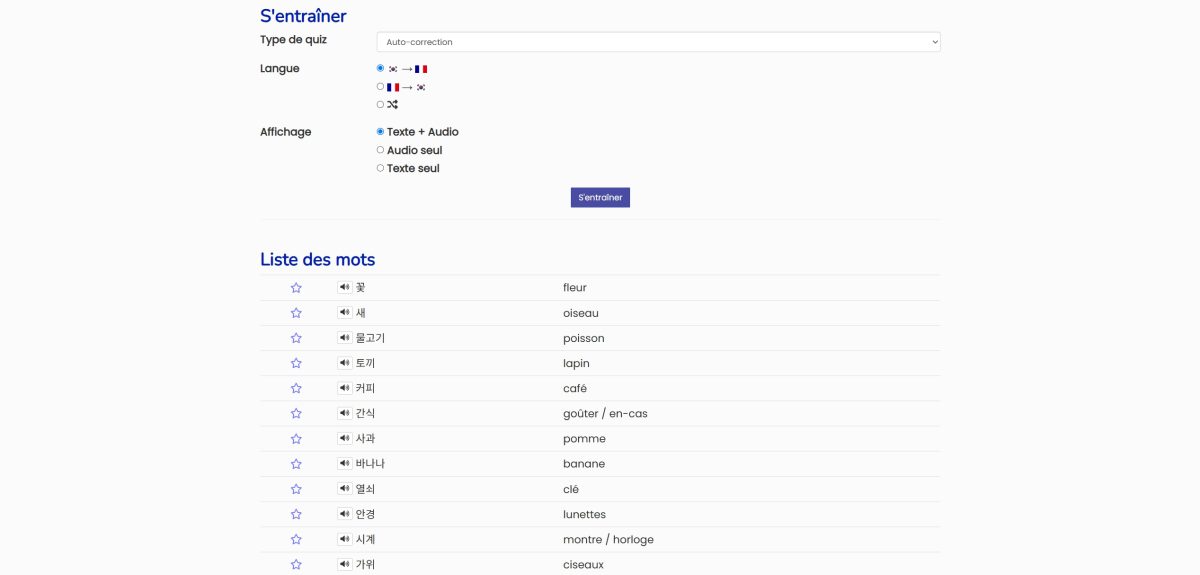
Task: Favorite the 'ciseaux' row star
Action: 296,565
